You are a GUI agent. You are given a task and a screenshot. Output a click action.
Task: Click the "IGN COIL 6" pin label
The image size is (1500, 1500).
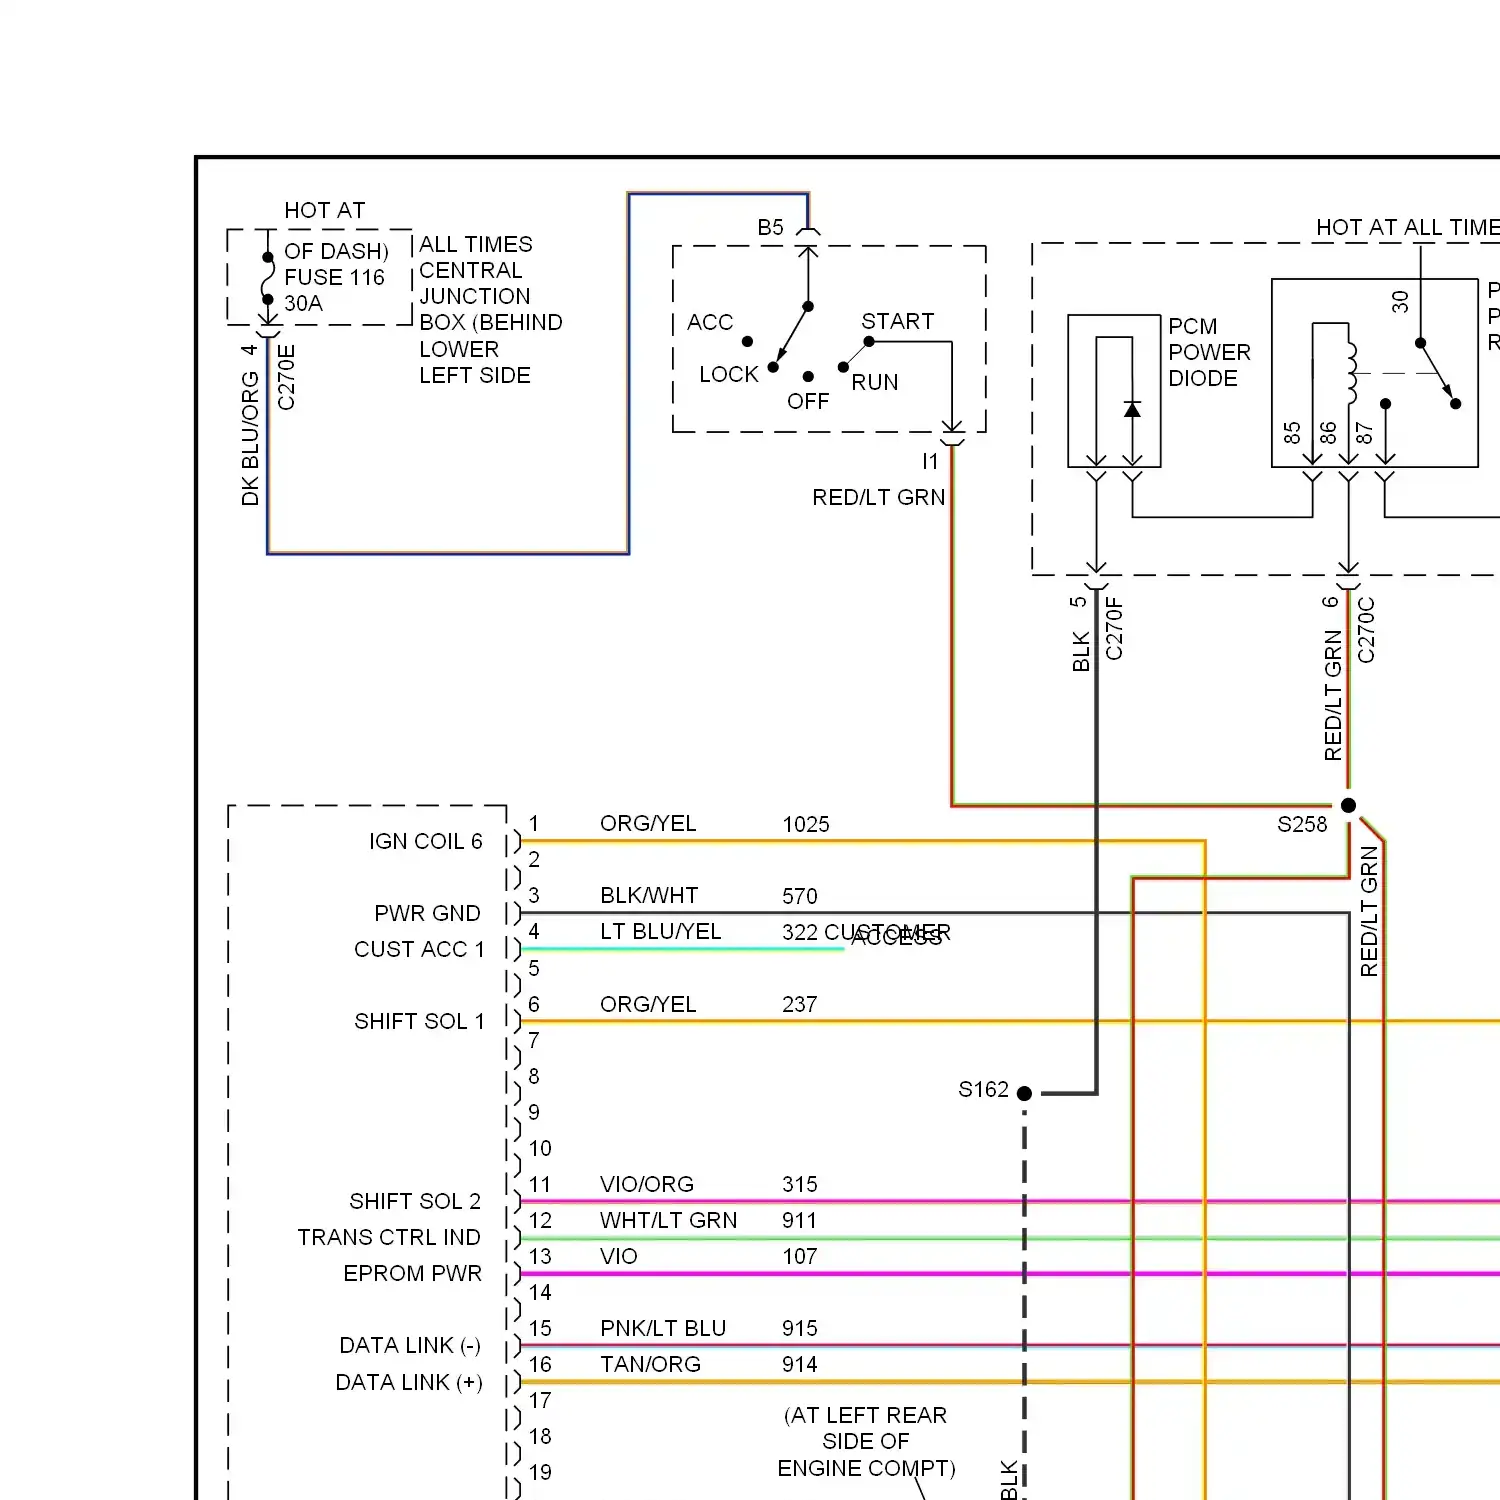click(426, 841)
